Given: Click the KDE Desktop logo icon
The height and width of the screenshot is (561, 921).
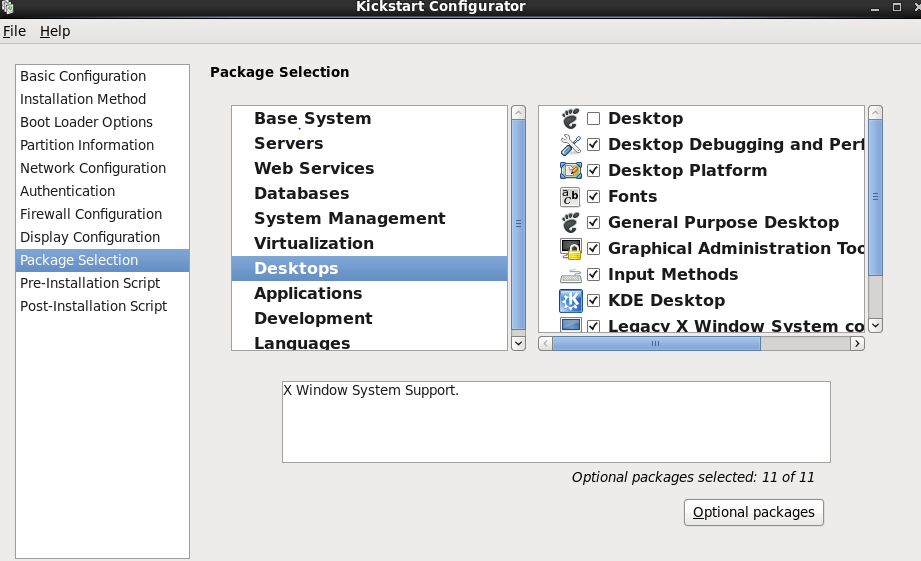Looking at the screenshot, I should (570, 301).
